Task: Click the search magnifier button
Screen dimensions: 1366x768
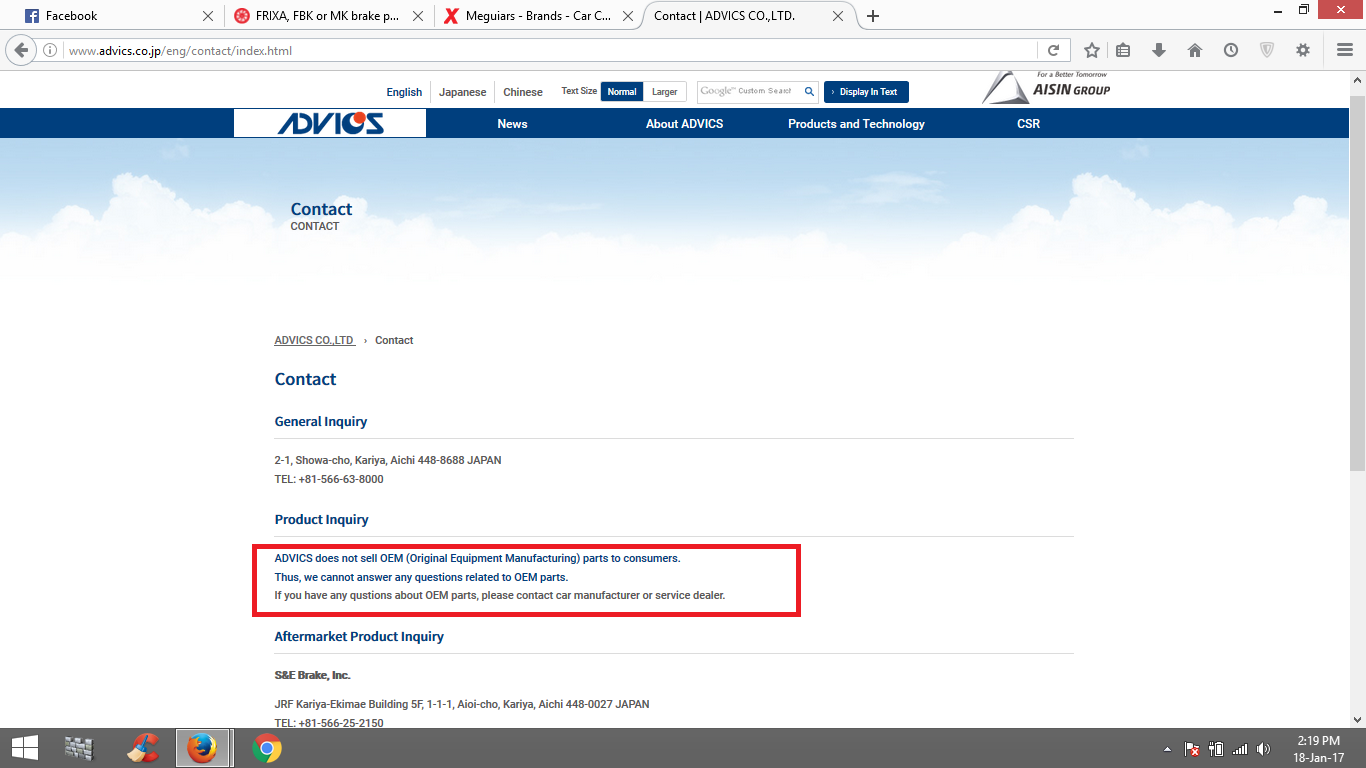Action: pyautogui.click(x=809, y=91)
